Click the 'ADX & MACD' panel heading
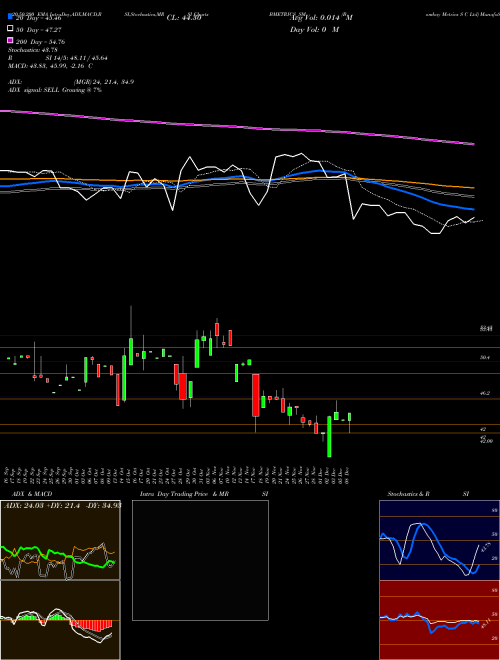The width and height of the screenshot is (500, 660). [x=32, y=494]
